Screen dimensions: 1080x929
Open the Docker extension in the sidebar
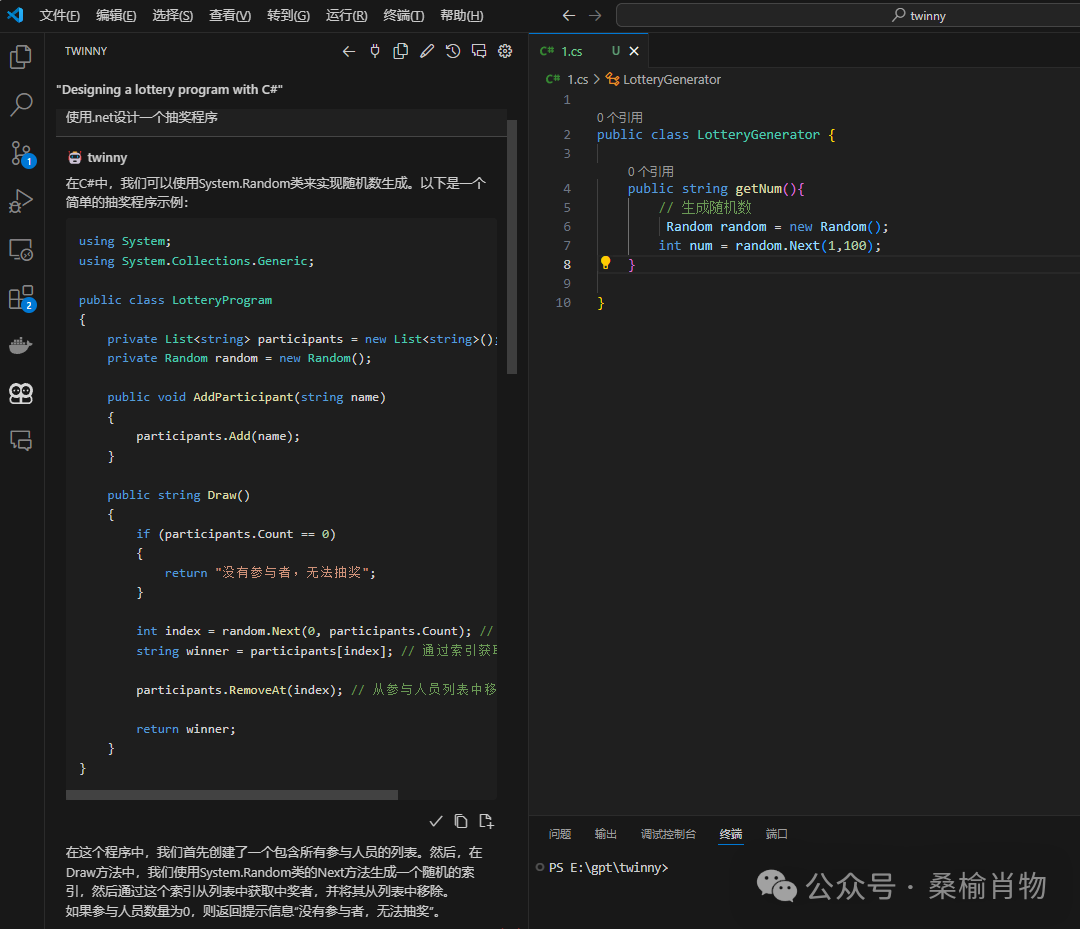pyautogui.click(x=21, y=345)
